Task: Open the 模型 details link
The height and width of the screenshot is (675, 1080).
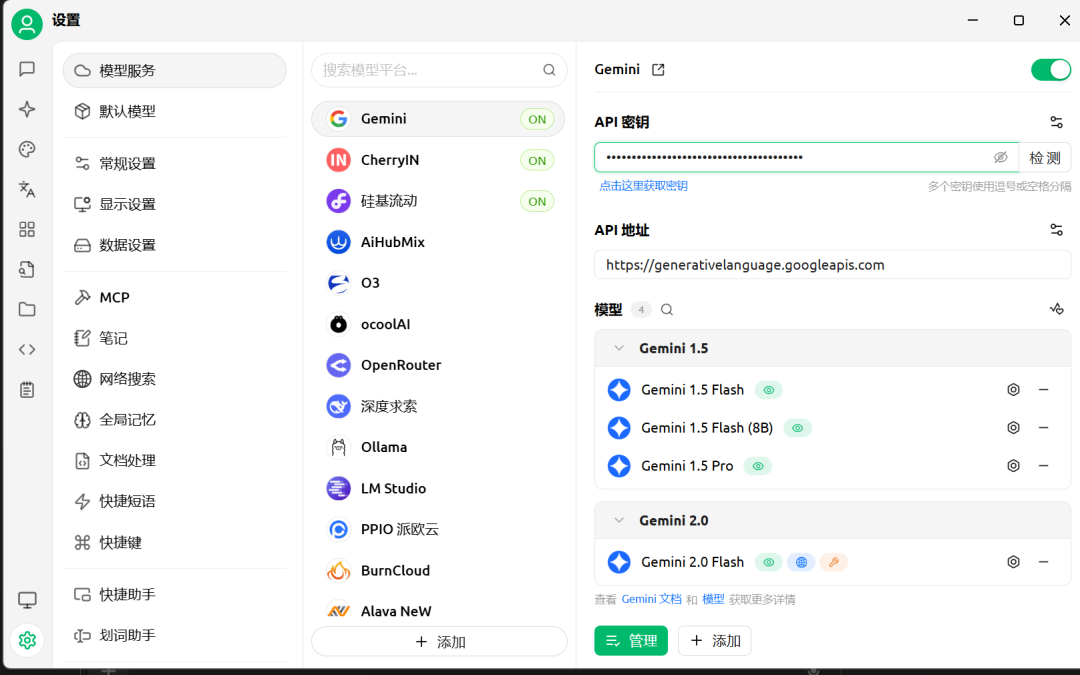Action: pyautogui.click(x=713, y=599)
